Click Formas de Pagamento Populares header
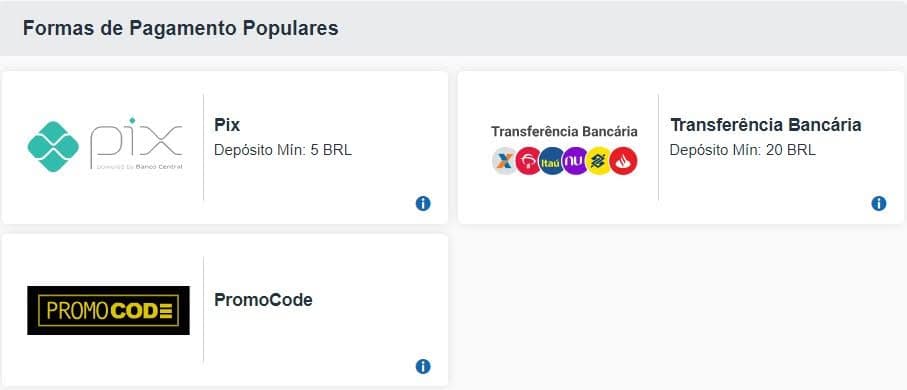 pyautogui.click(x=180, y=28)
